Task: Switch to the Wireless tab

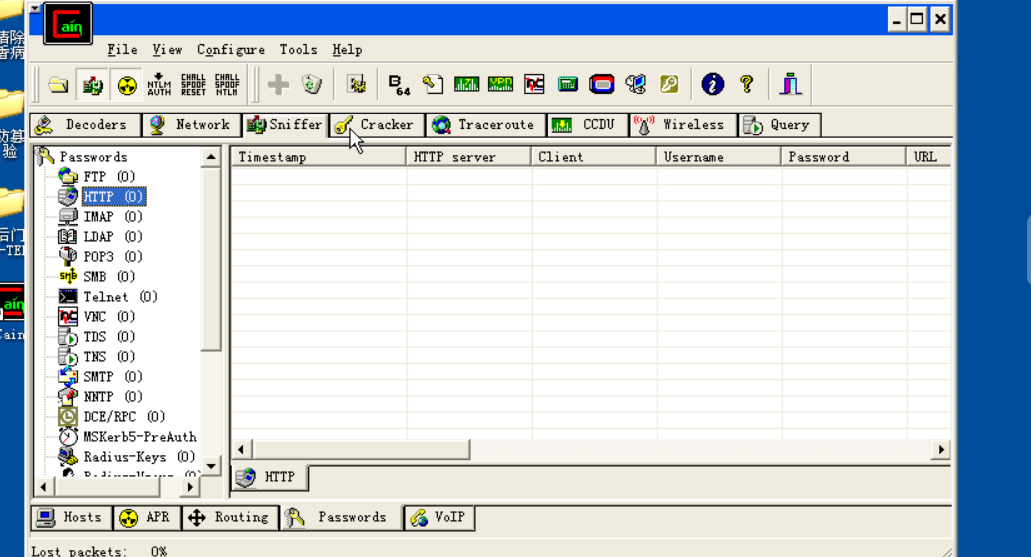Action: coord(683,125)
